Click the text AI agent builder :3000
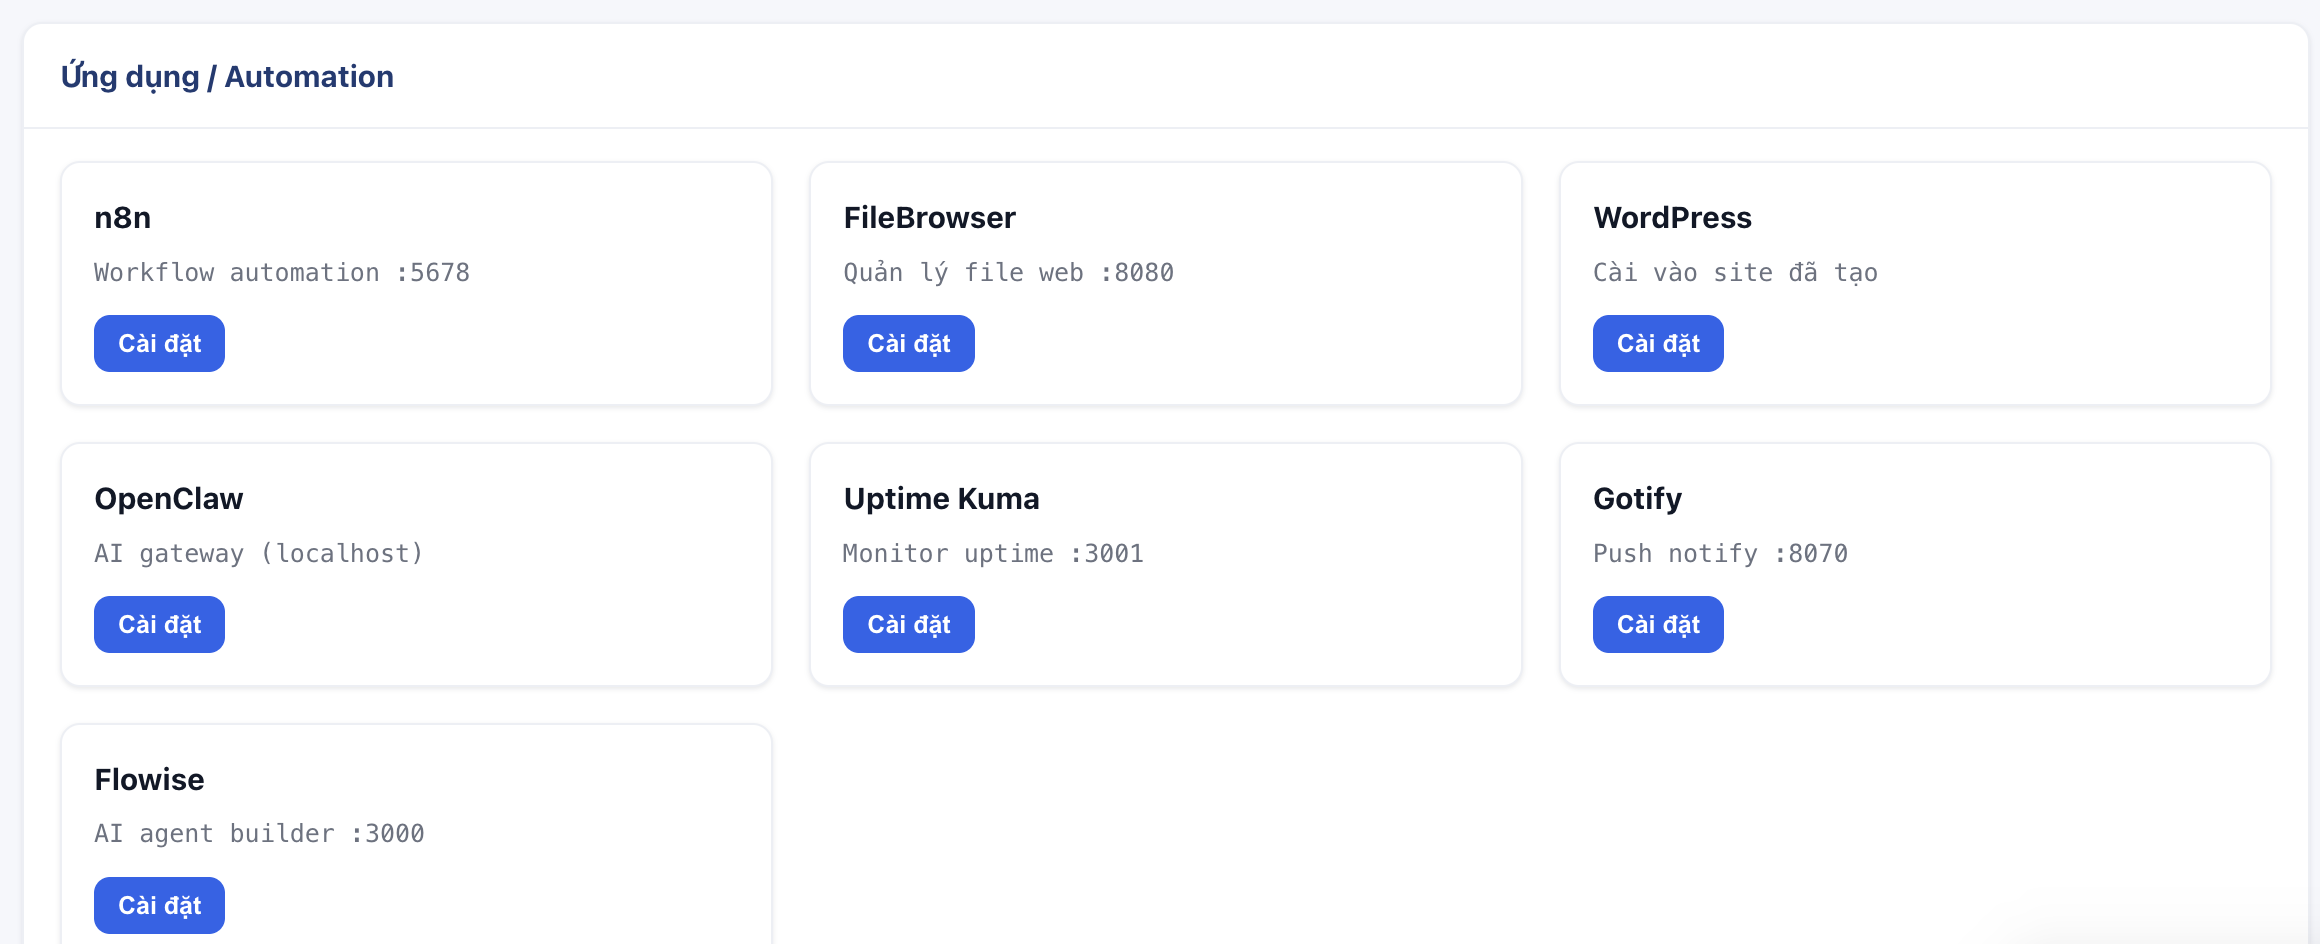 tap(259, 833)
